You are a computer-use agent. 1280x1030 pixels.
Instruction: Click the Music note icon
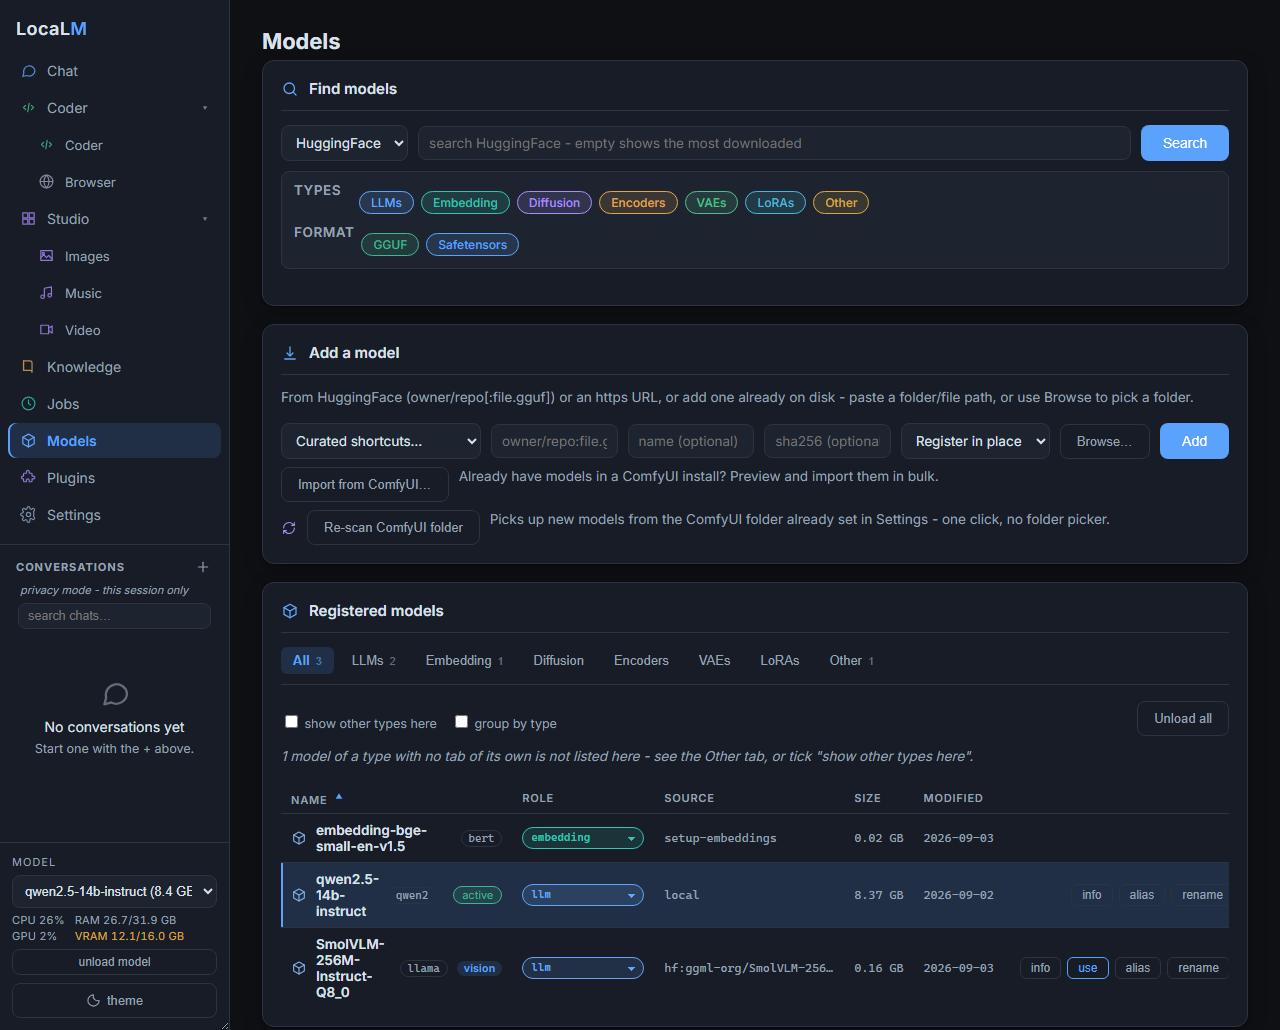(46, 293)
